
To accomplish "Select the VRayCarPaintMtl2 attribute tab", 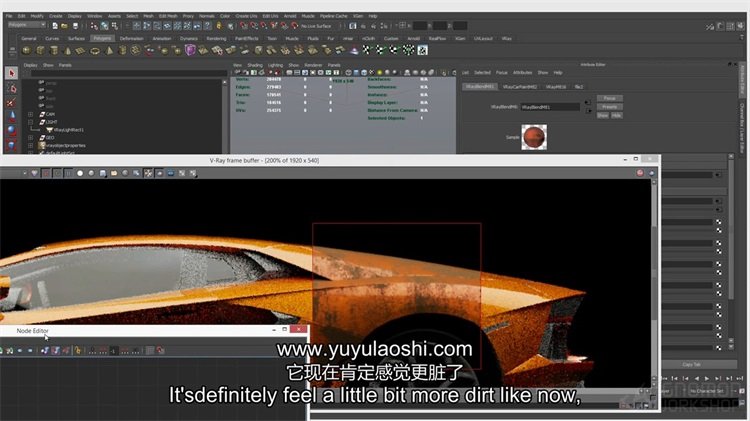I will (x=520, y=87).
